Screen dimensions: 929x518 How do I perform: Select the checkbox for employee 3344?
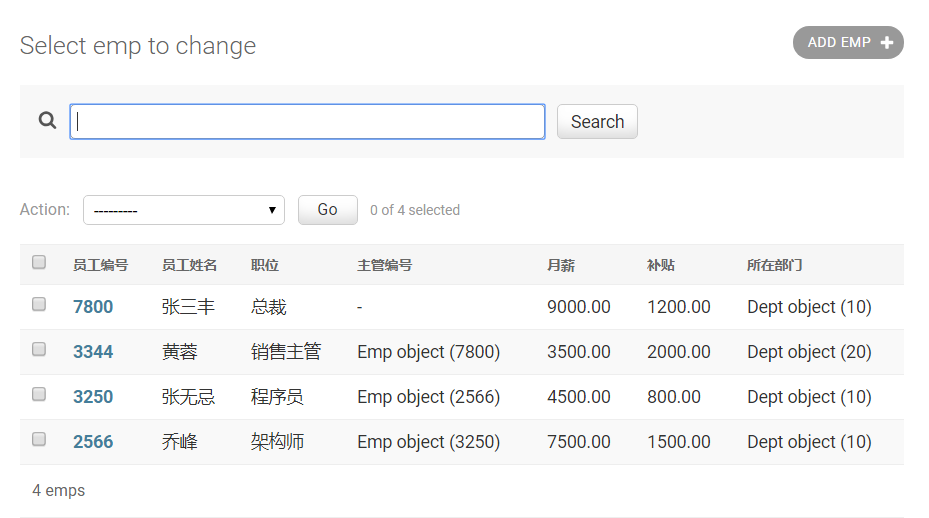[x=39, y=350]
